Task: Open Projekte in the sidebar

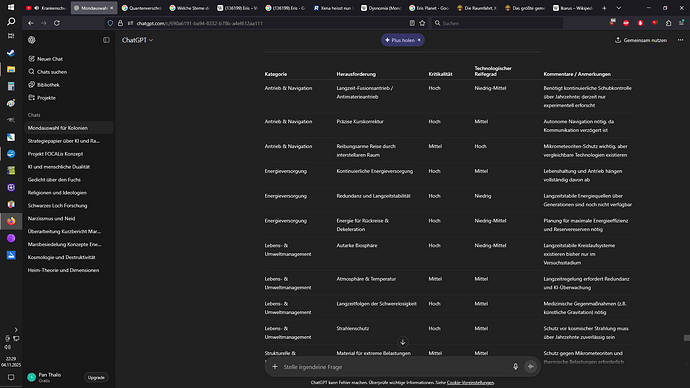Action: [x=42, y=98]
